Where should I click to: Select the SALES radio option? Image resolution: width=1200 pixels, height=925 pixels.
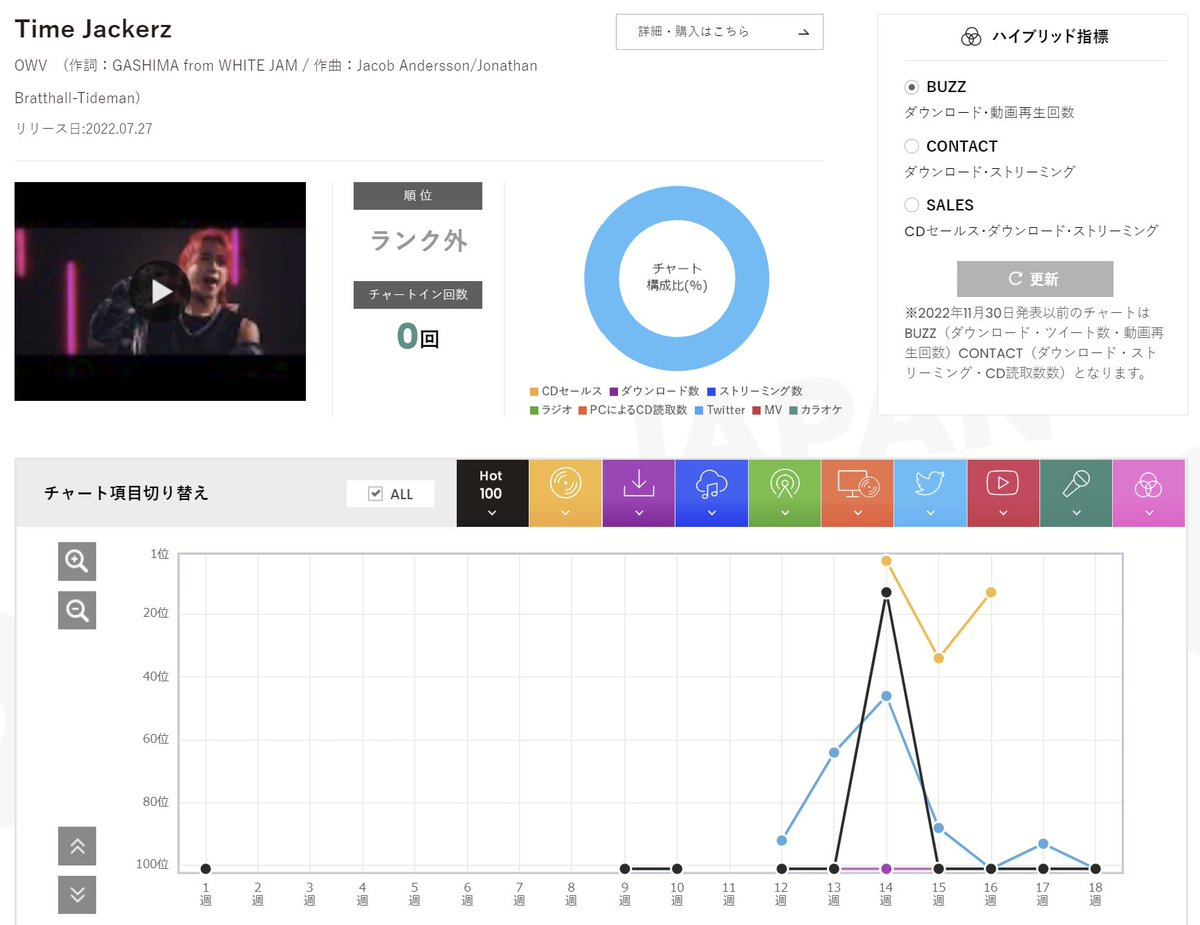coord(911,205)
